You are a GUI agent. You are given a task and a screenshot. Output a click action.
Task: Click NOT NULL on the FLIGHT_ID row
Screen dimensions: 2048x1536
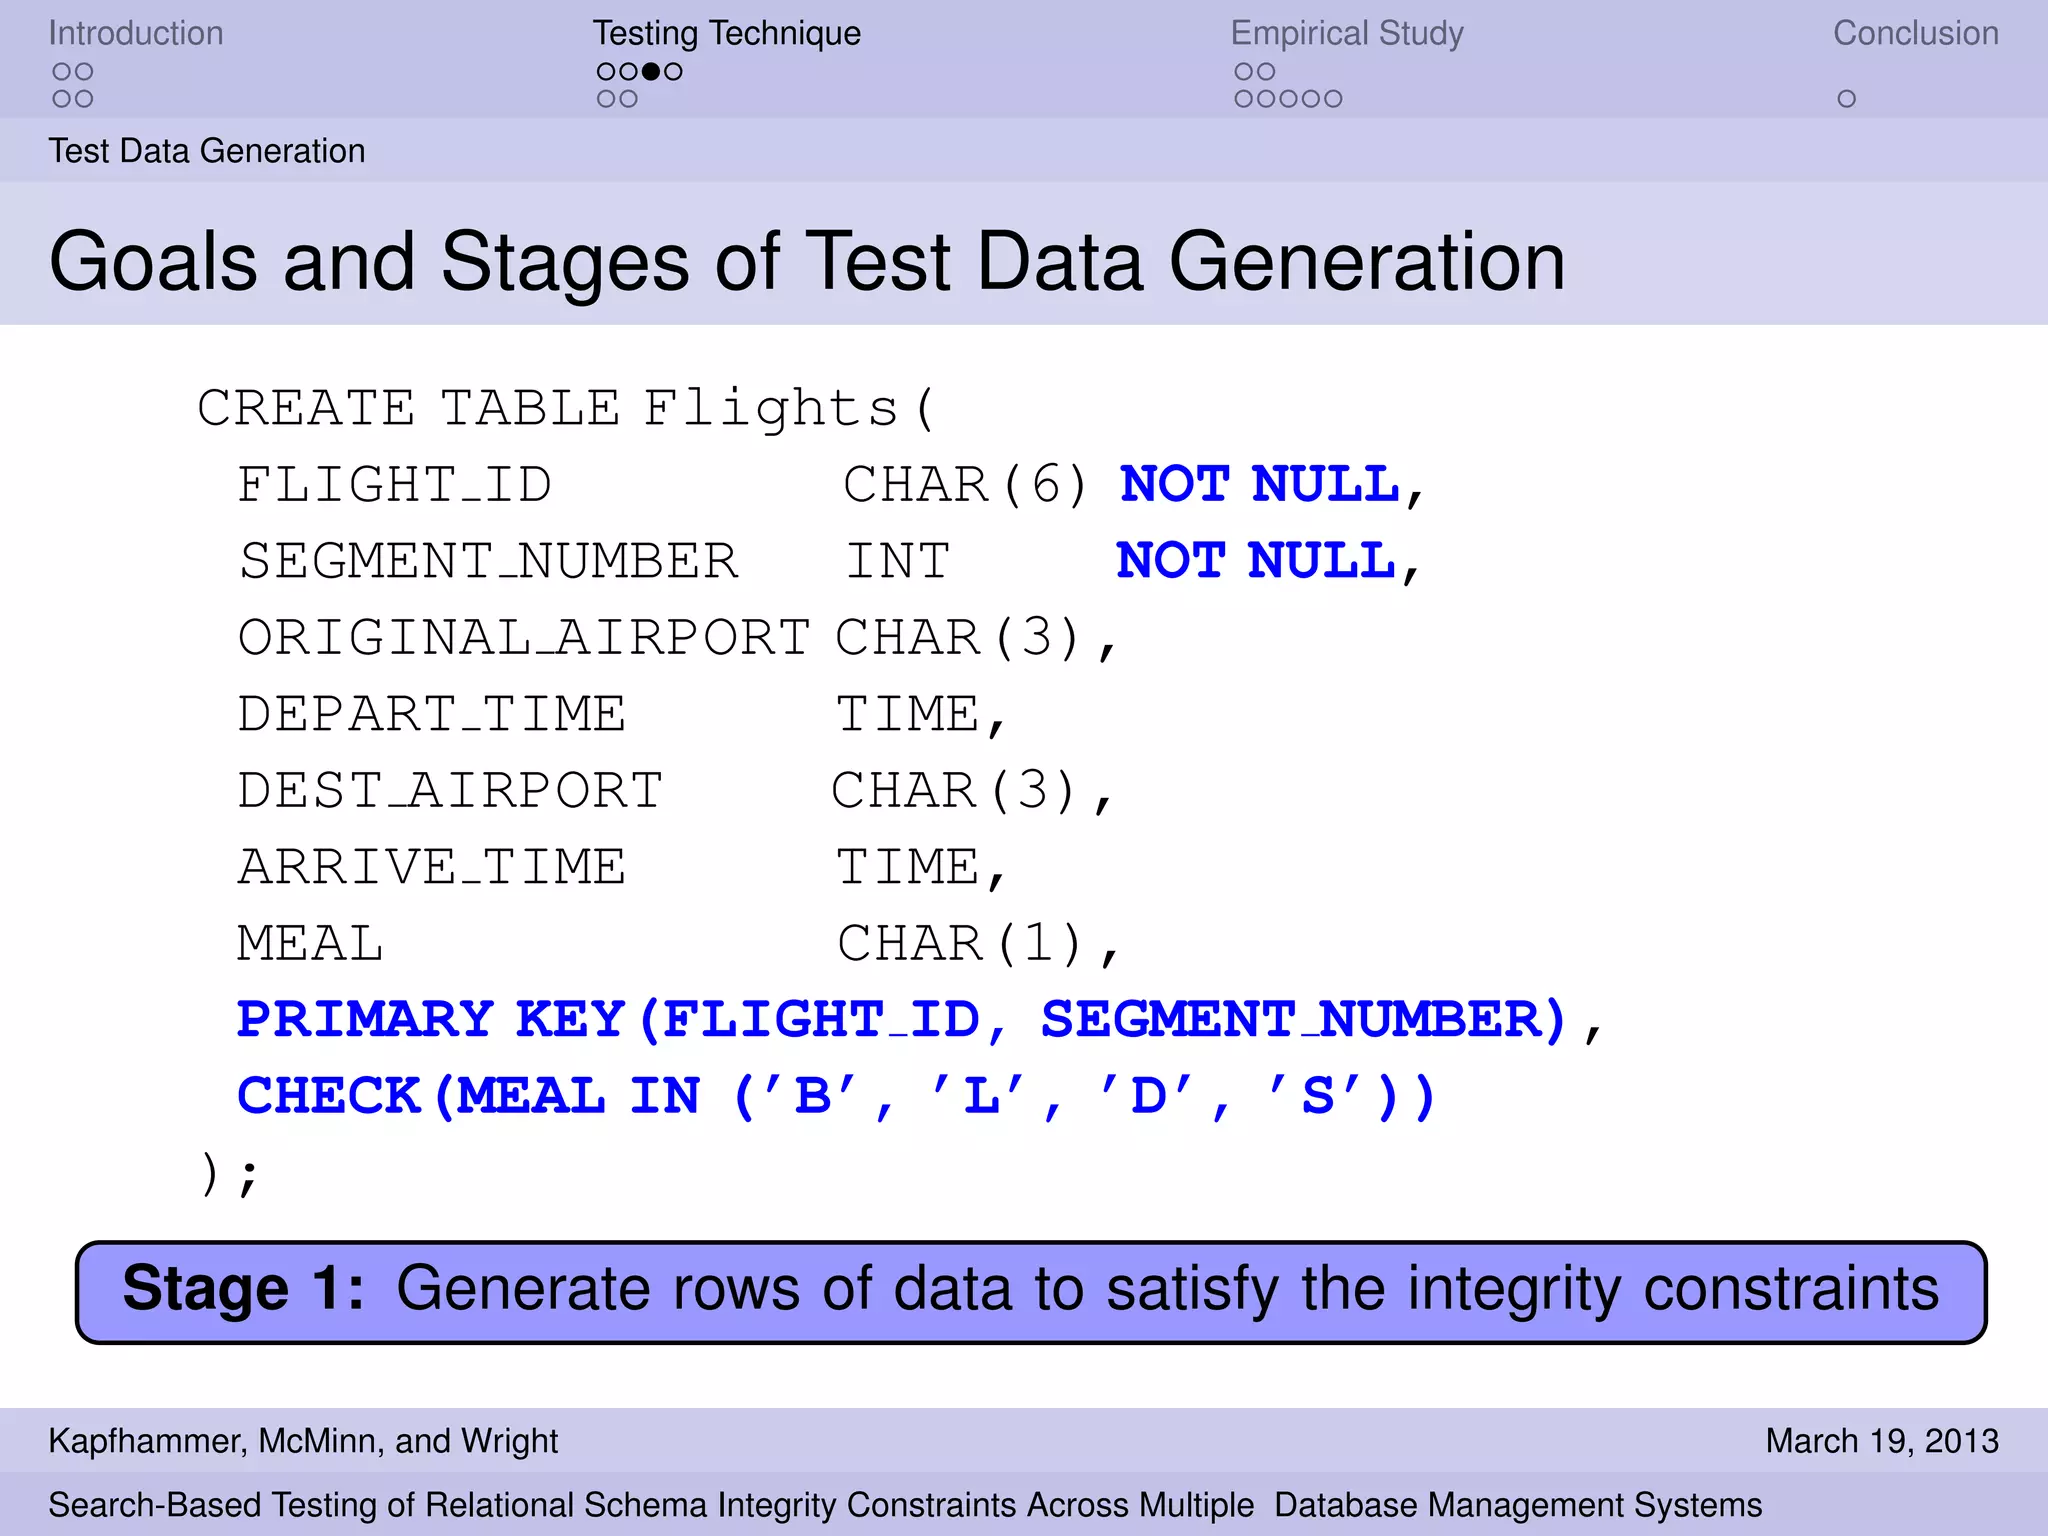coord(1259,484)
